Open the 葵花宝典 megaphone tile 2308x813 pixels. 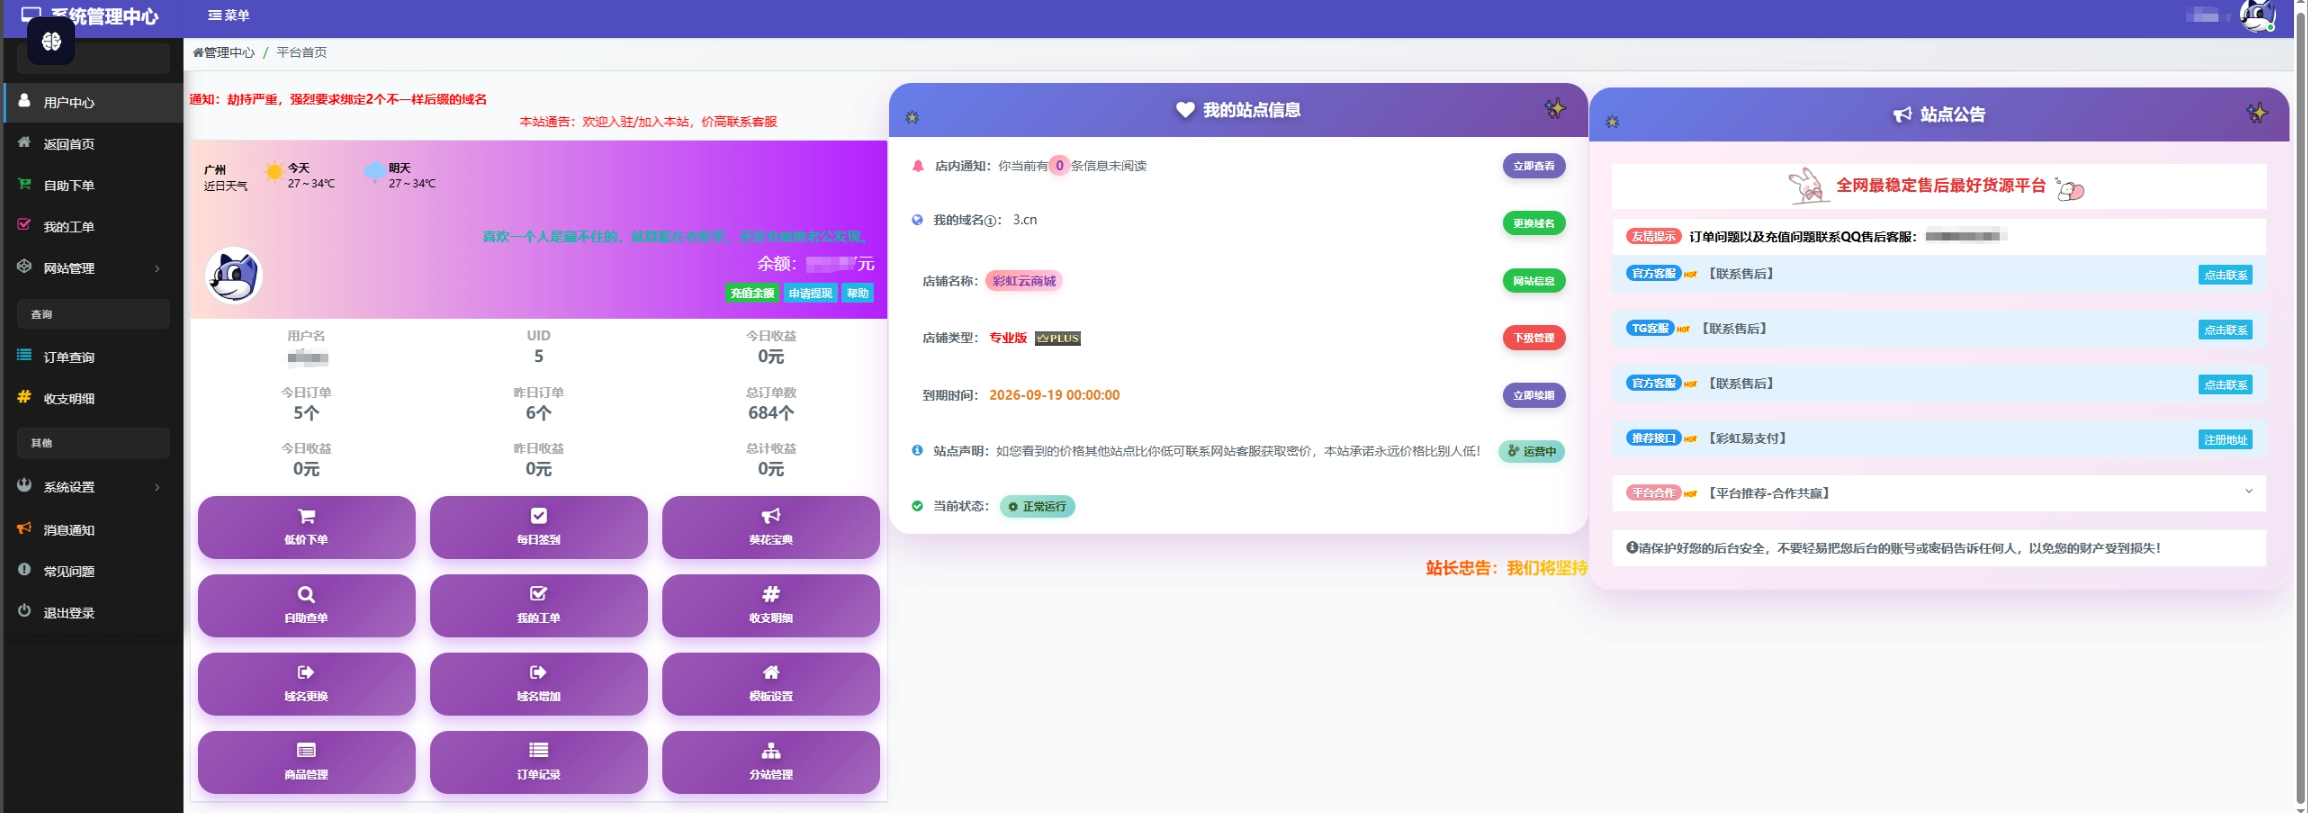(x=770, y=527)
